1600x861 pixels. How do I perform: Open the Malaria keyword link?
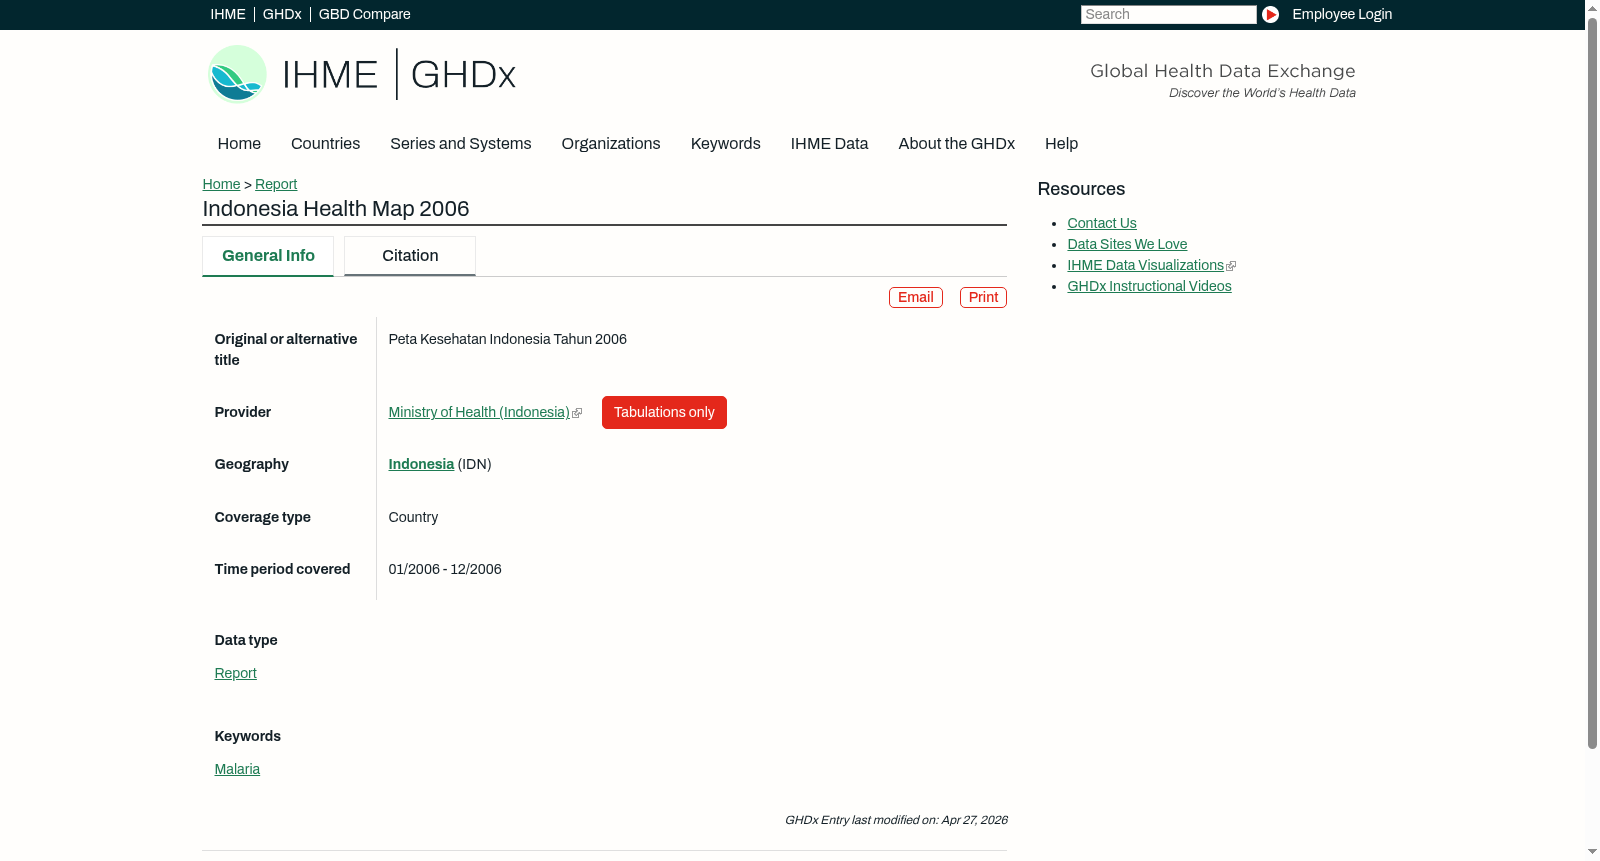click(x=237, y=769)
